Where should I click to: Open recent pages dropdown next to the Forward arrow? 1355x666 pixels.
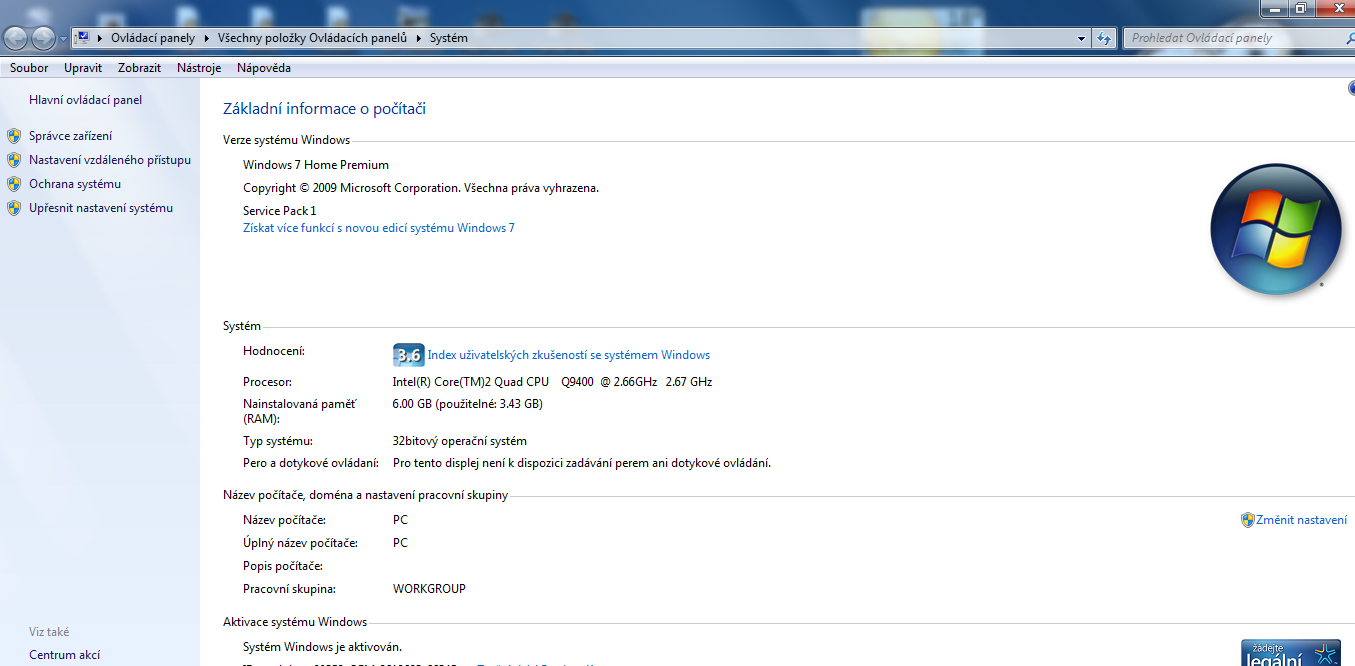pos(64,39)
